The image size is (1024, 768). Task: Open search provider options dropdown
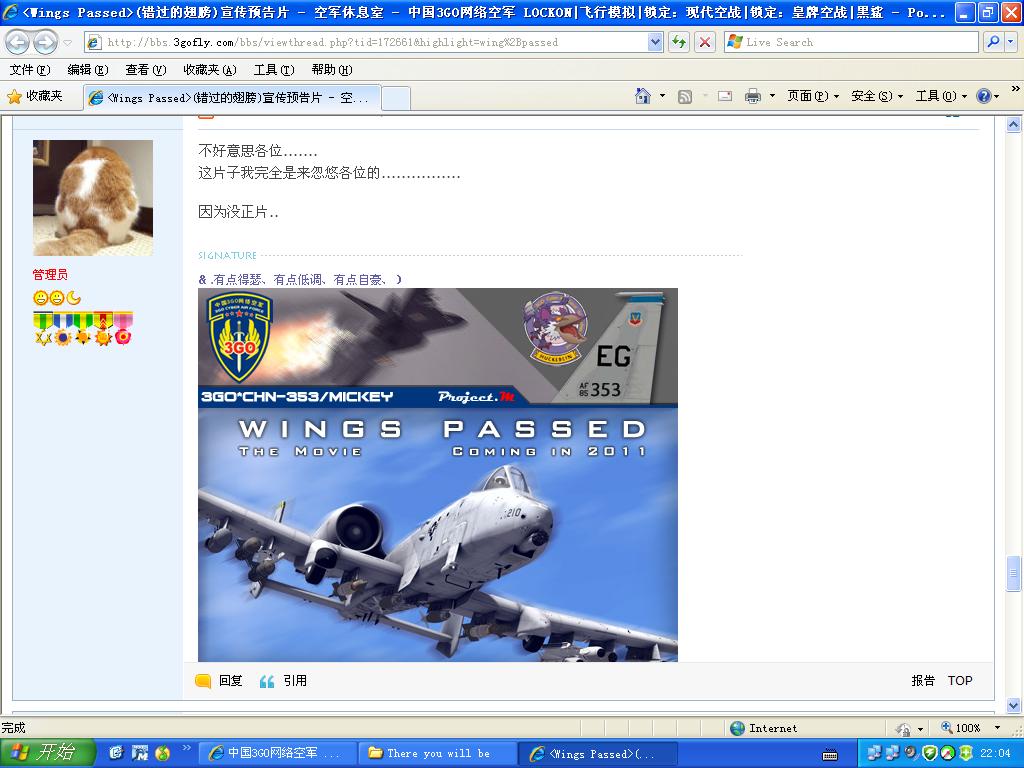pos(1011,42)
